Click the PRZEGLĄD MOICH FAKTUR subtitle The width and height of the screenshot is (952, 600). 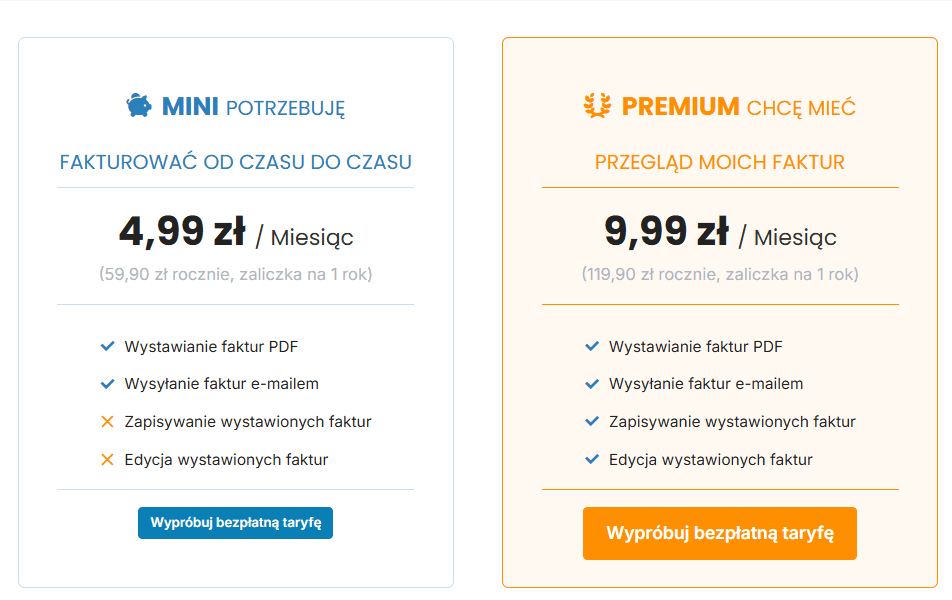pos(720,162)
